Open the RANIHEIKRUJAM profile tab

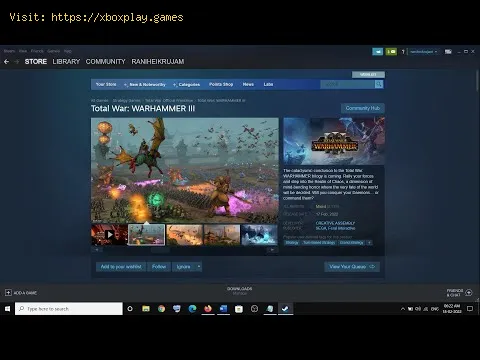pyautogui.click(x=158, y=62)
